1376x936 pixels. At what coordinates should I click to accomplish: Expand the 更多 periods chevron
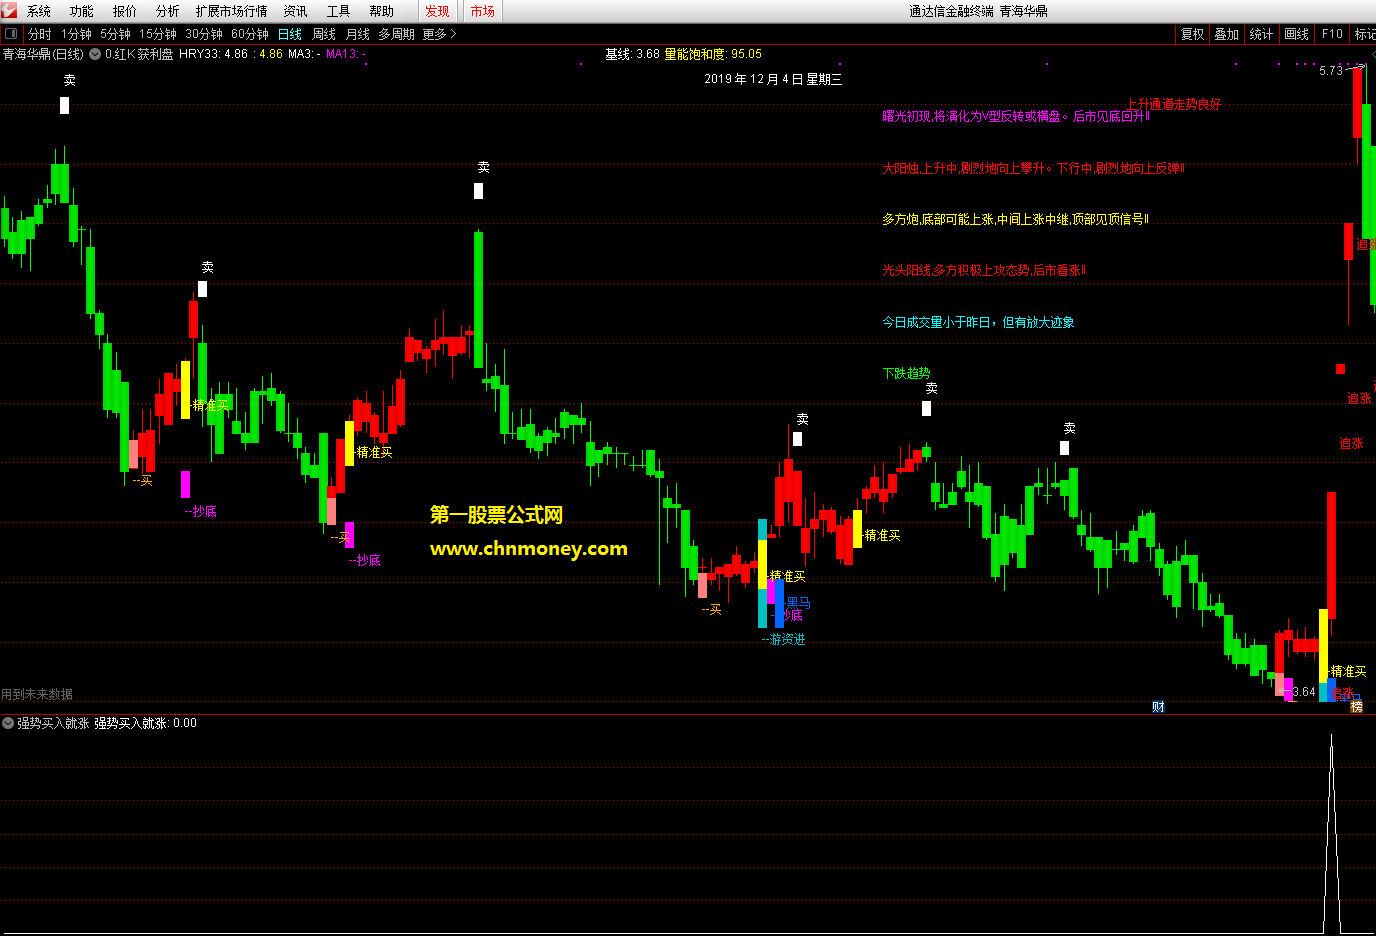coord(453,34)
